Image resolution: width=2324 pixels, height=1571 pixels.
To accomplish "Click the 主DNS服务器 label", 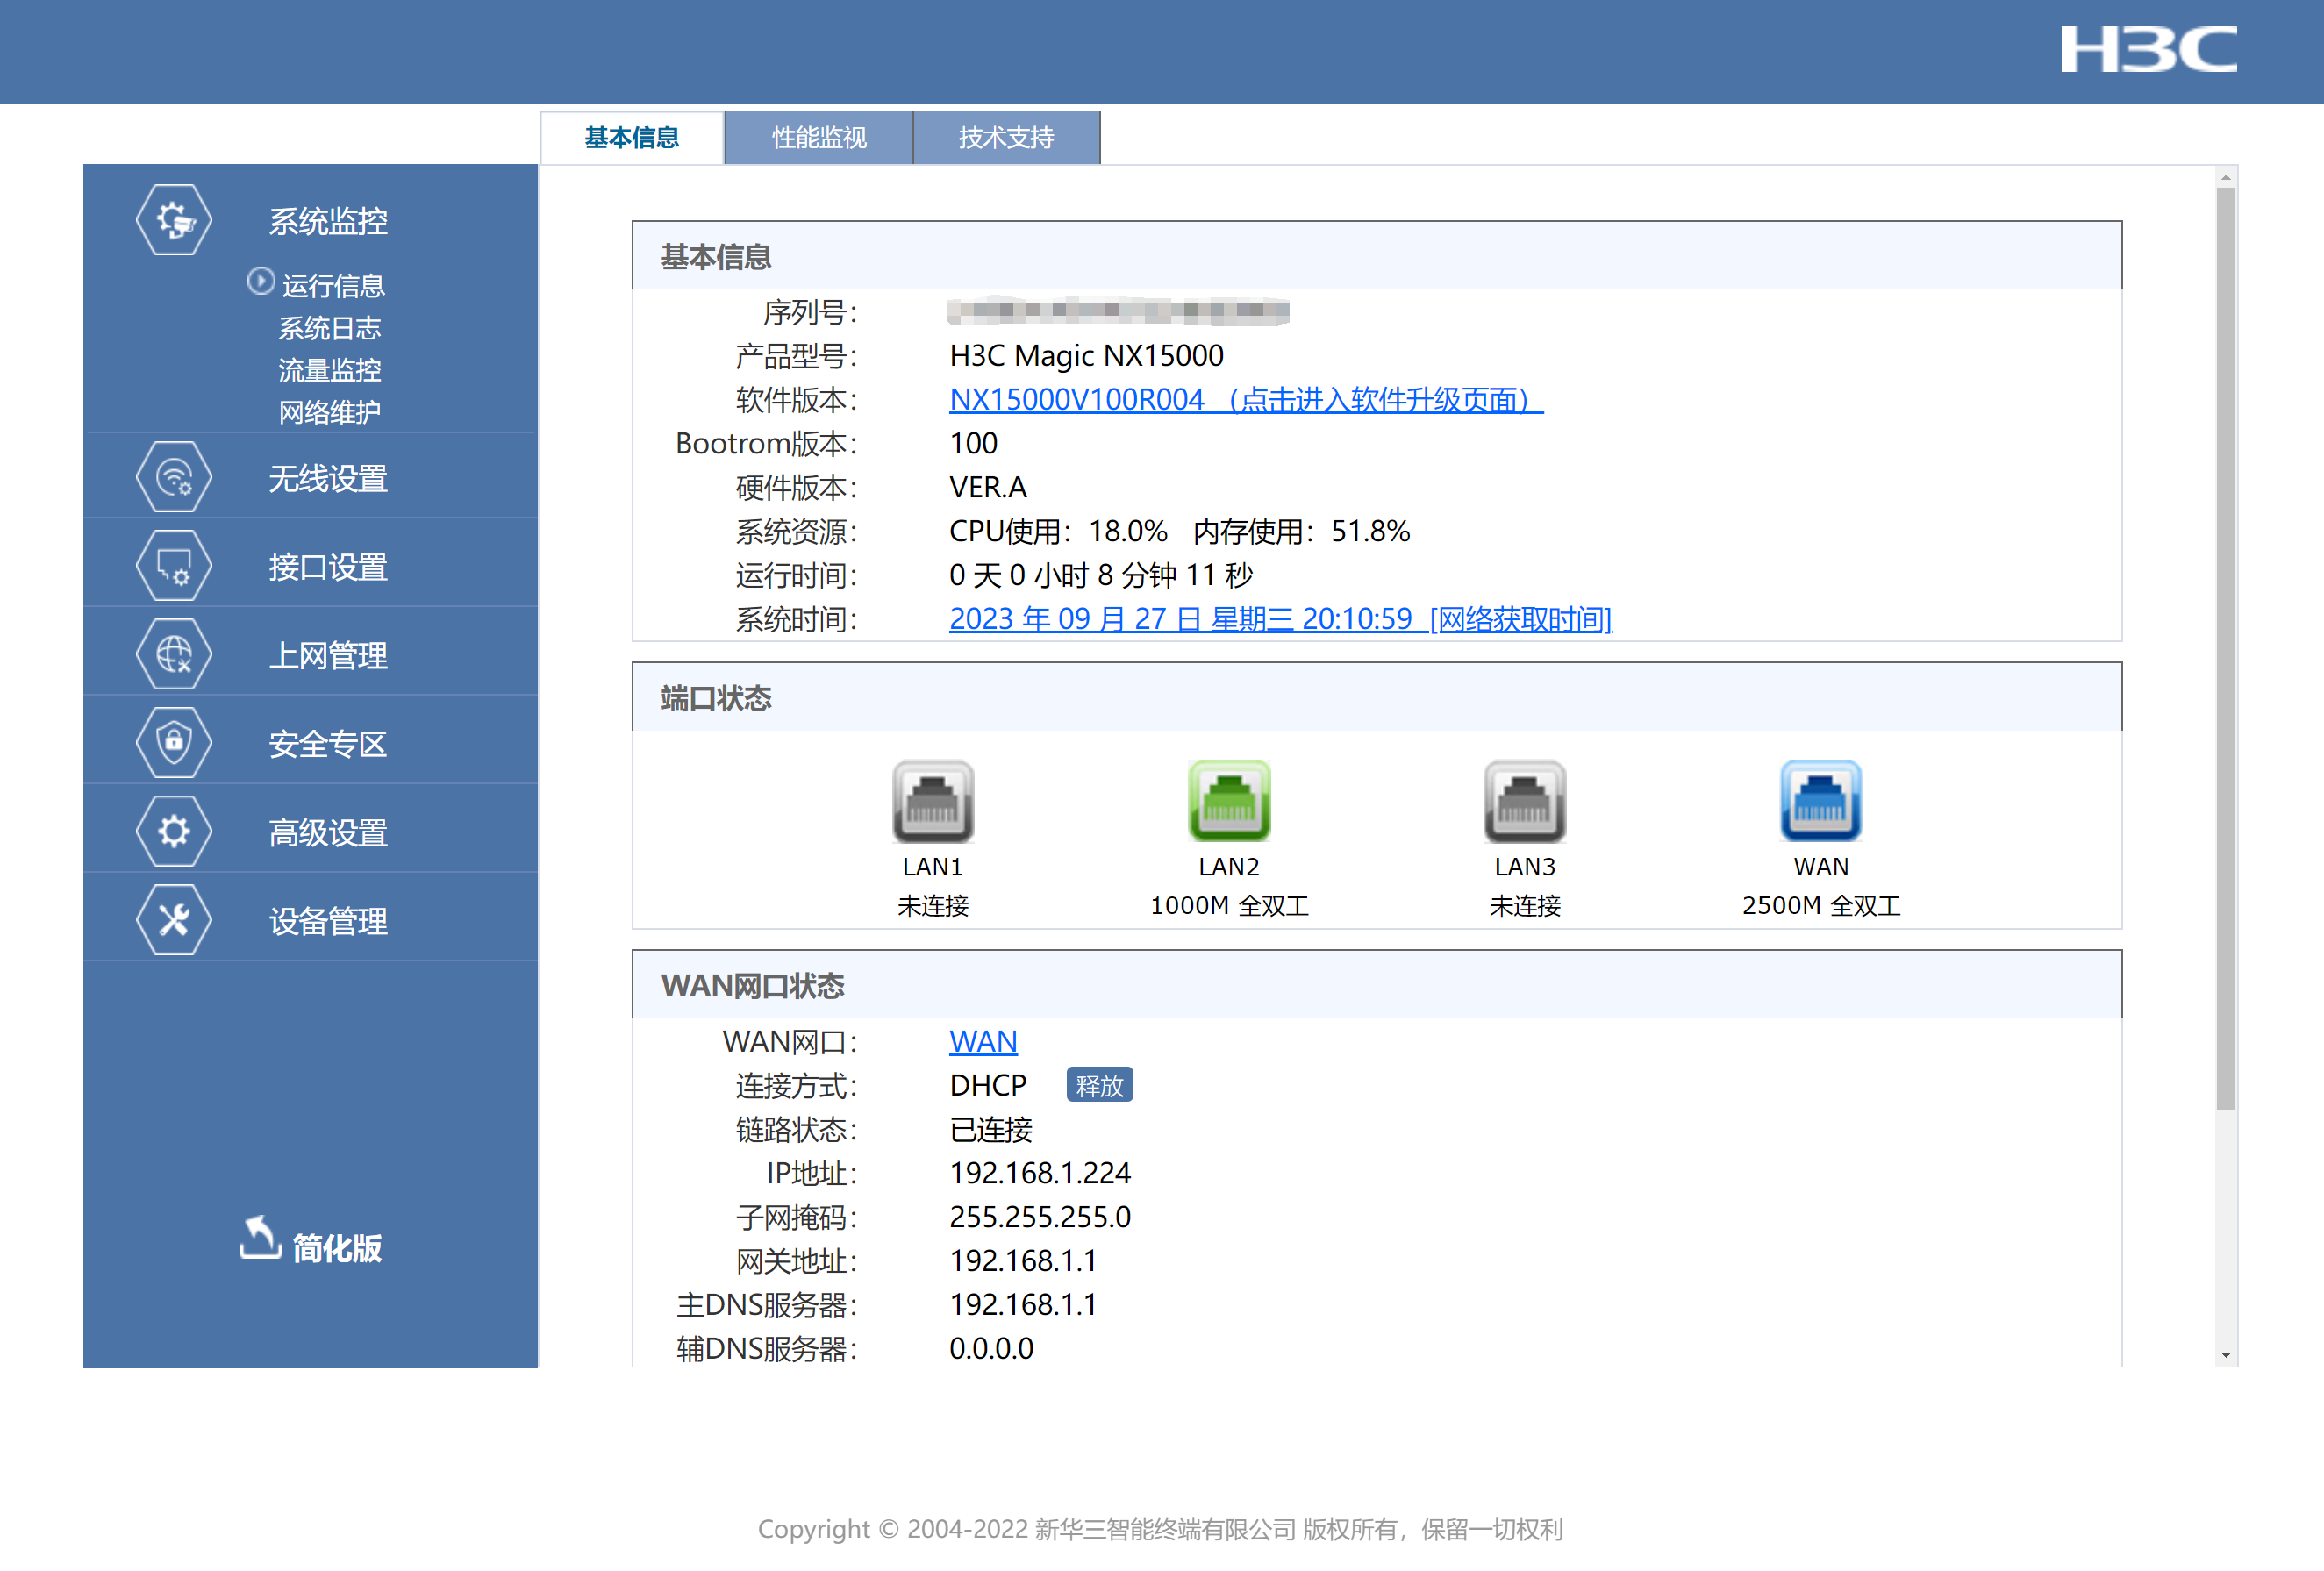I will [766, 1305].
